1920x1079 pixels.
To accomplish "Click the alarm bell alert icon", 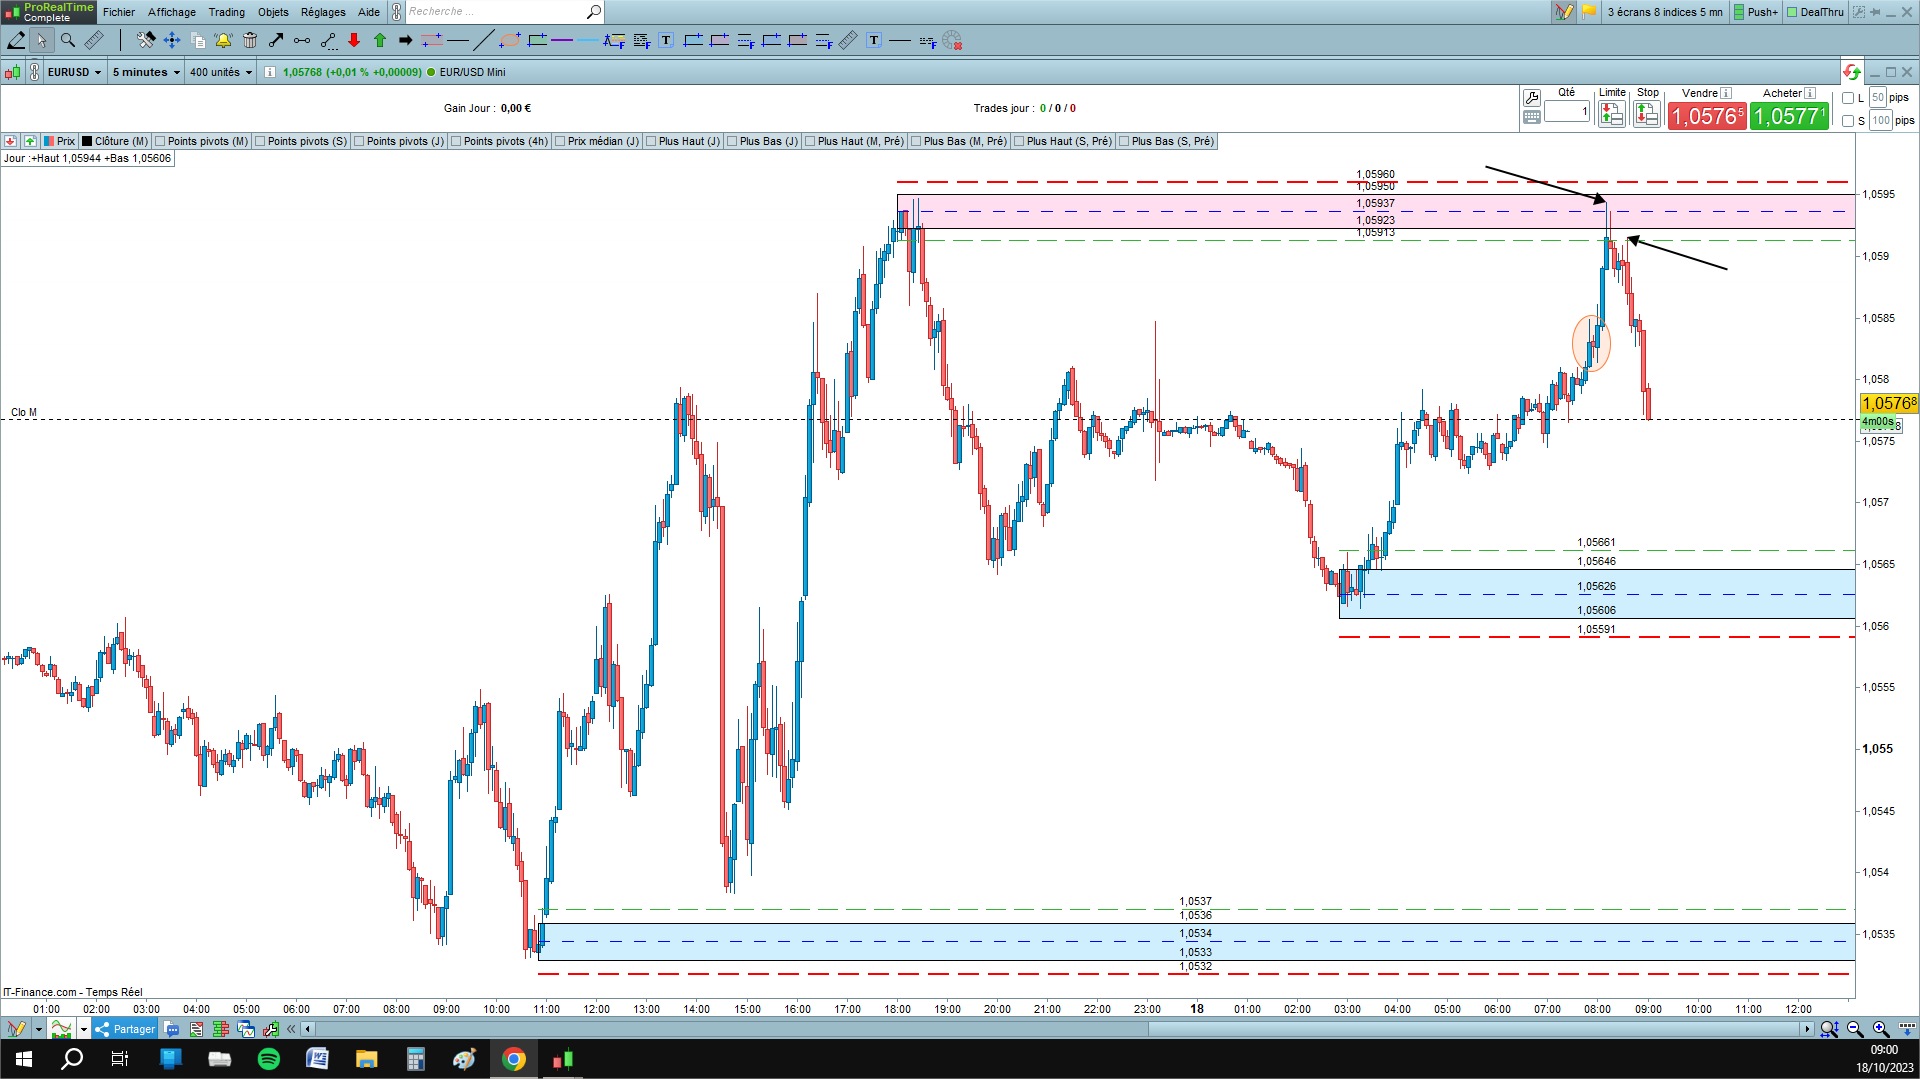I will click(x=223, y=41).
